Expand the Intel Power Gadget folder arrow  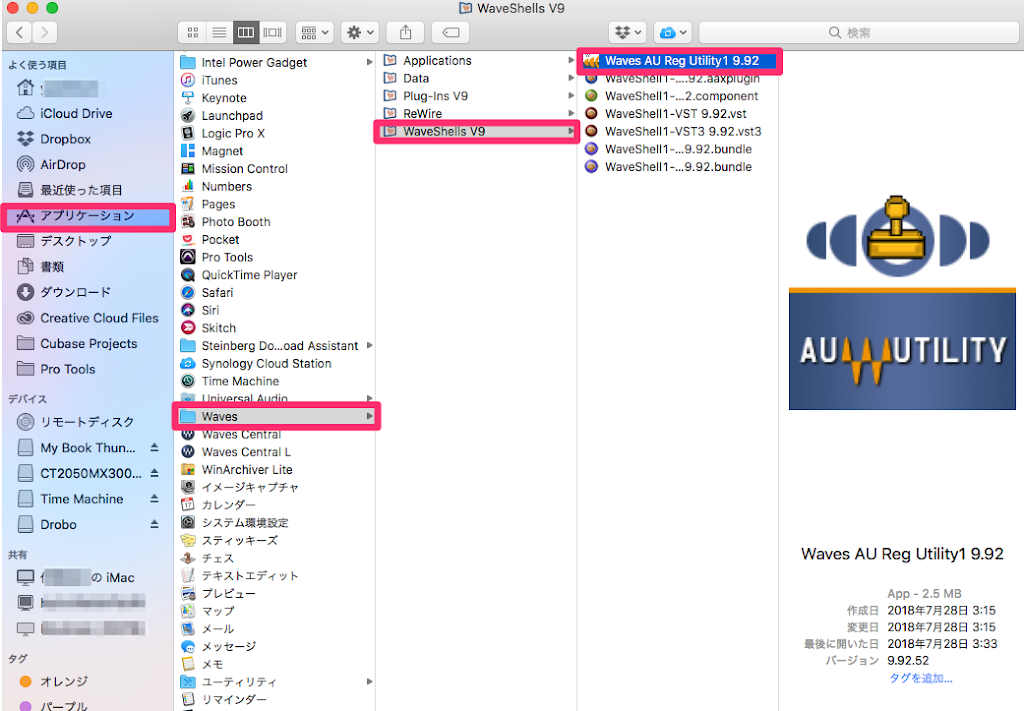click(x=370, y=62)
